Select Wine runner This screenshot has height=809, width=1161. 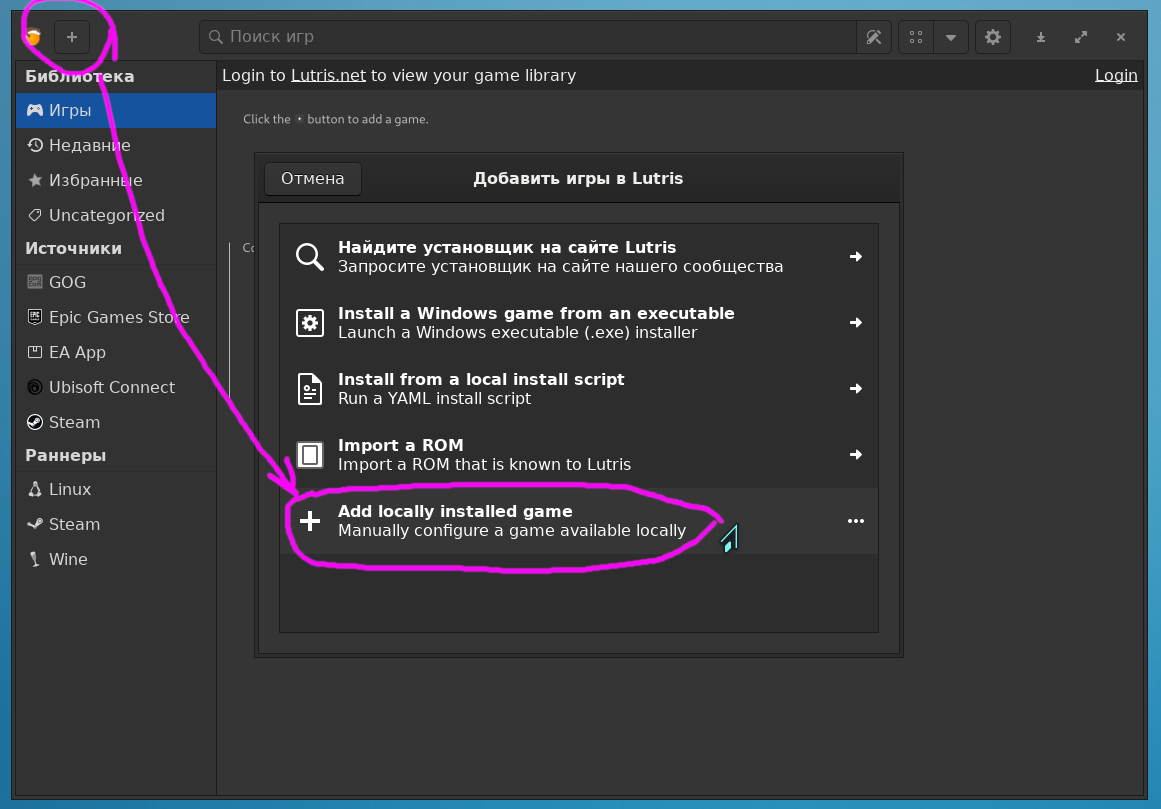tap(116, 559)
